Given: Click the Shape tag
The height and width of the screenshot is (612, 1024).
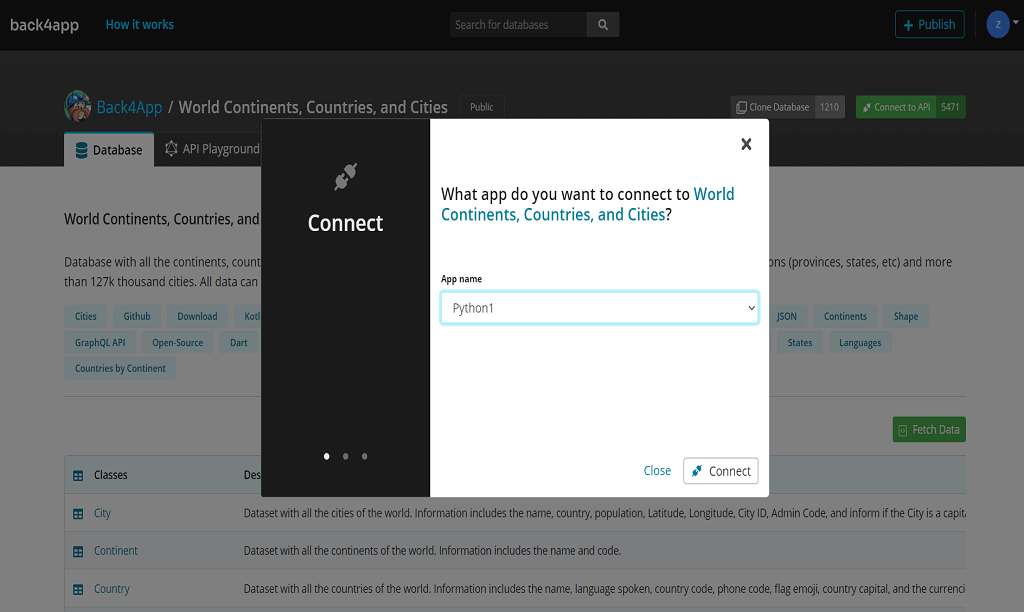Looking at the screenshot, I should pos(906,316).
